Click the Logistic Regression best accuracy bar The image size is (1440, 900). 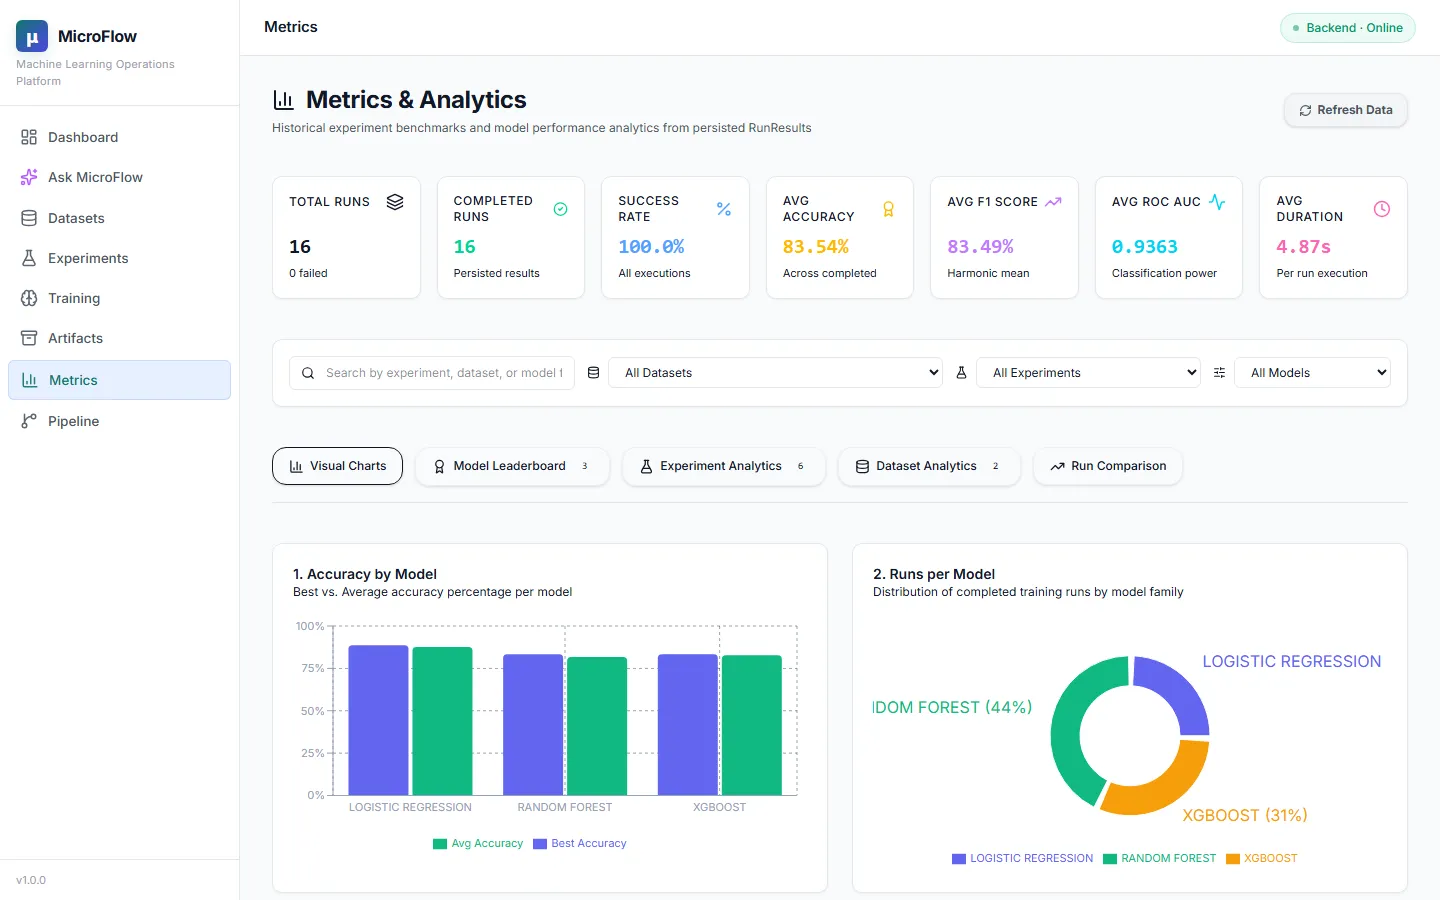pos(378,720)
